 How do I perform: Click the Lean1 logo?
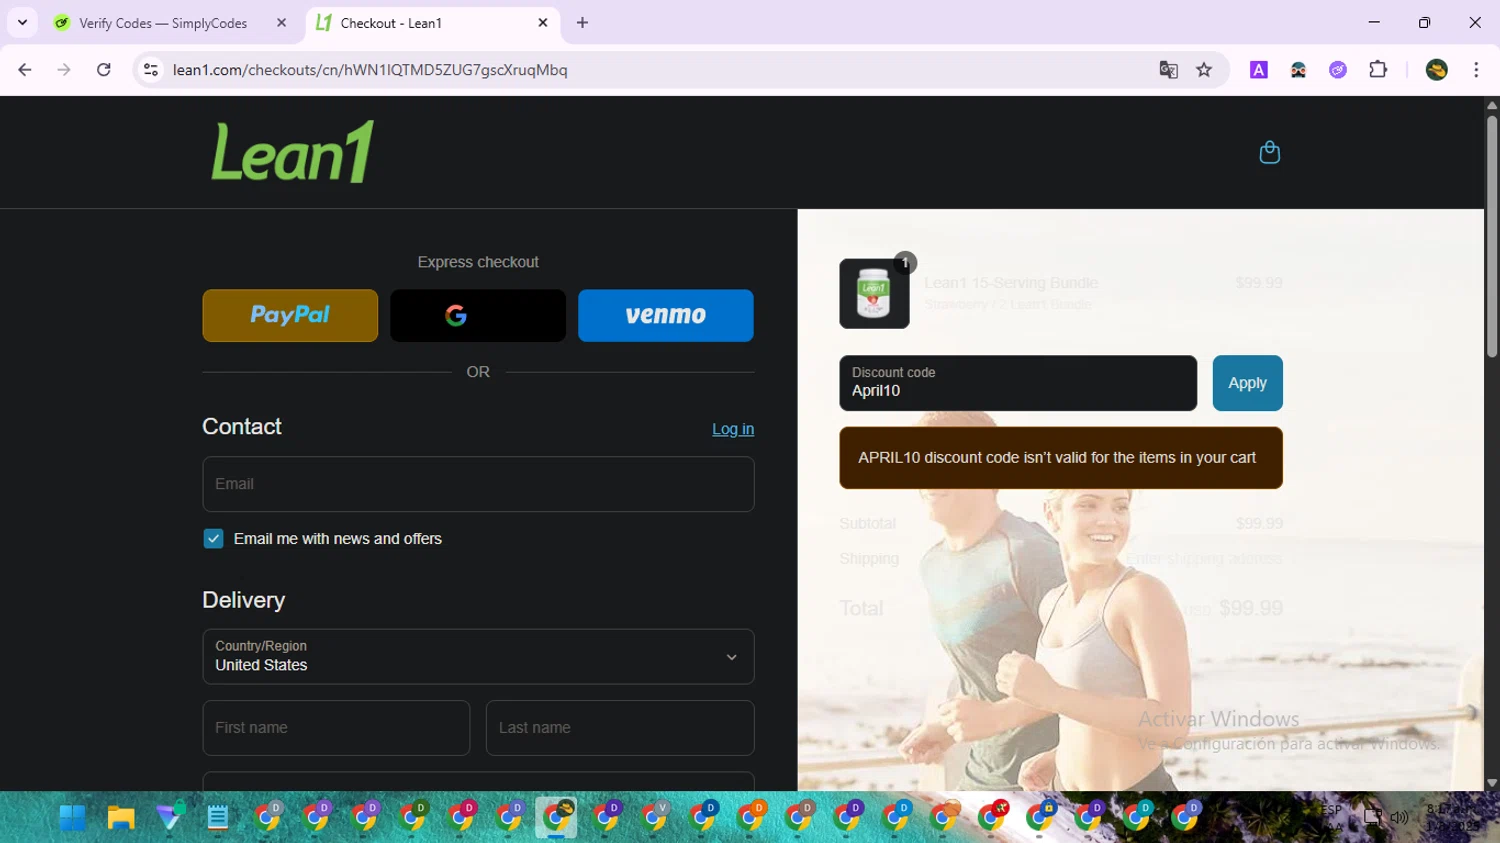[x=292, y=152]
